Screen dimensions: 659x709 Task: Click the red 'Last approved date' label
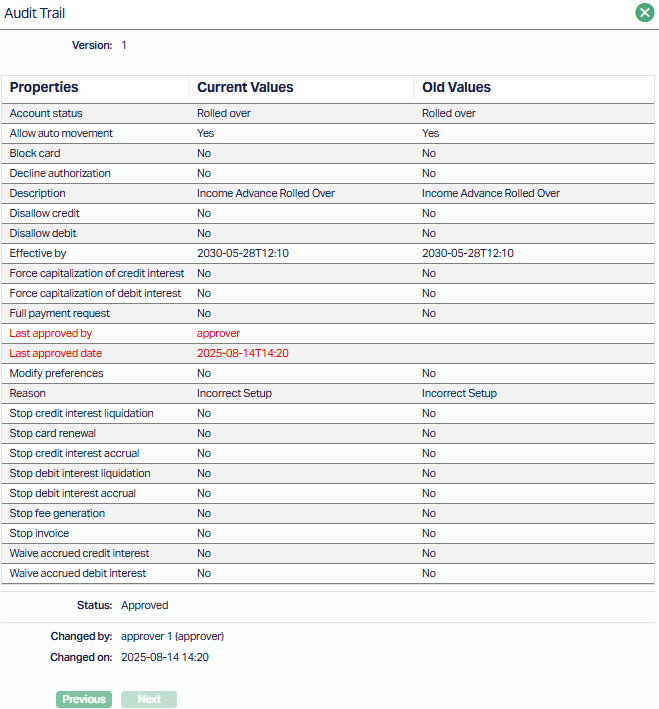coord(55,353)
